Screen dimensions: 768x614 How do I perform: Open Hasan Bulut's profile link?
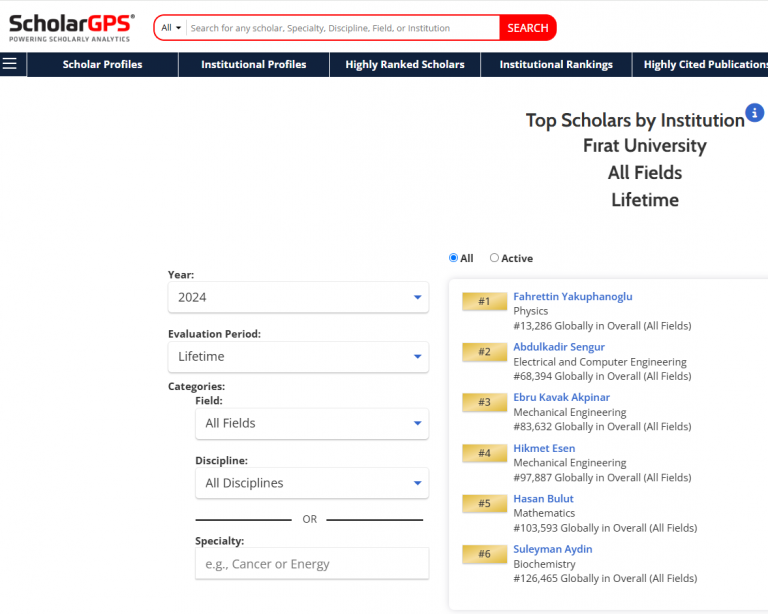(x=543, y=498)
